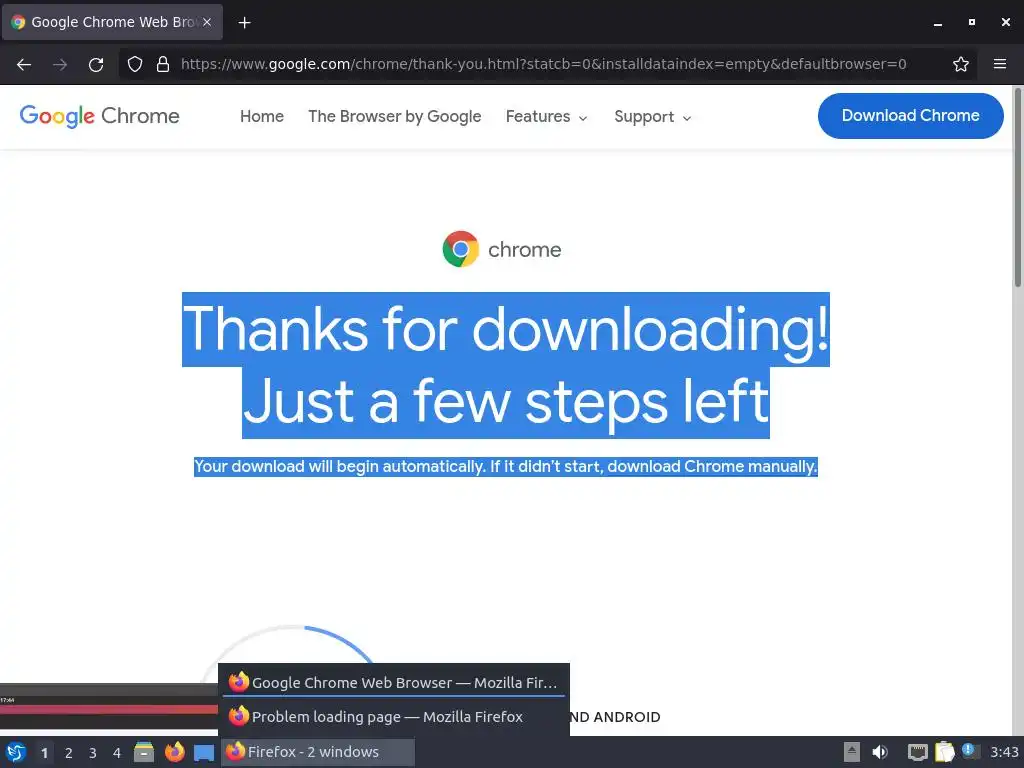Viewport: 1024px width, 768px height.
Task: Switch to workspace 4
Action: 117,753
